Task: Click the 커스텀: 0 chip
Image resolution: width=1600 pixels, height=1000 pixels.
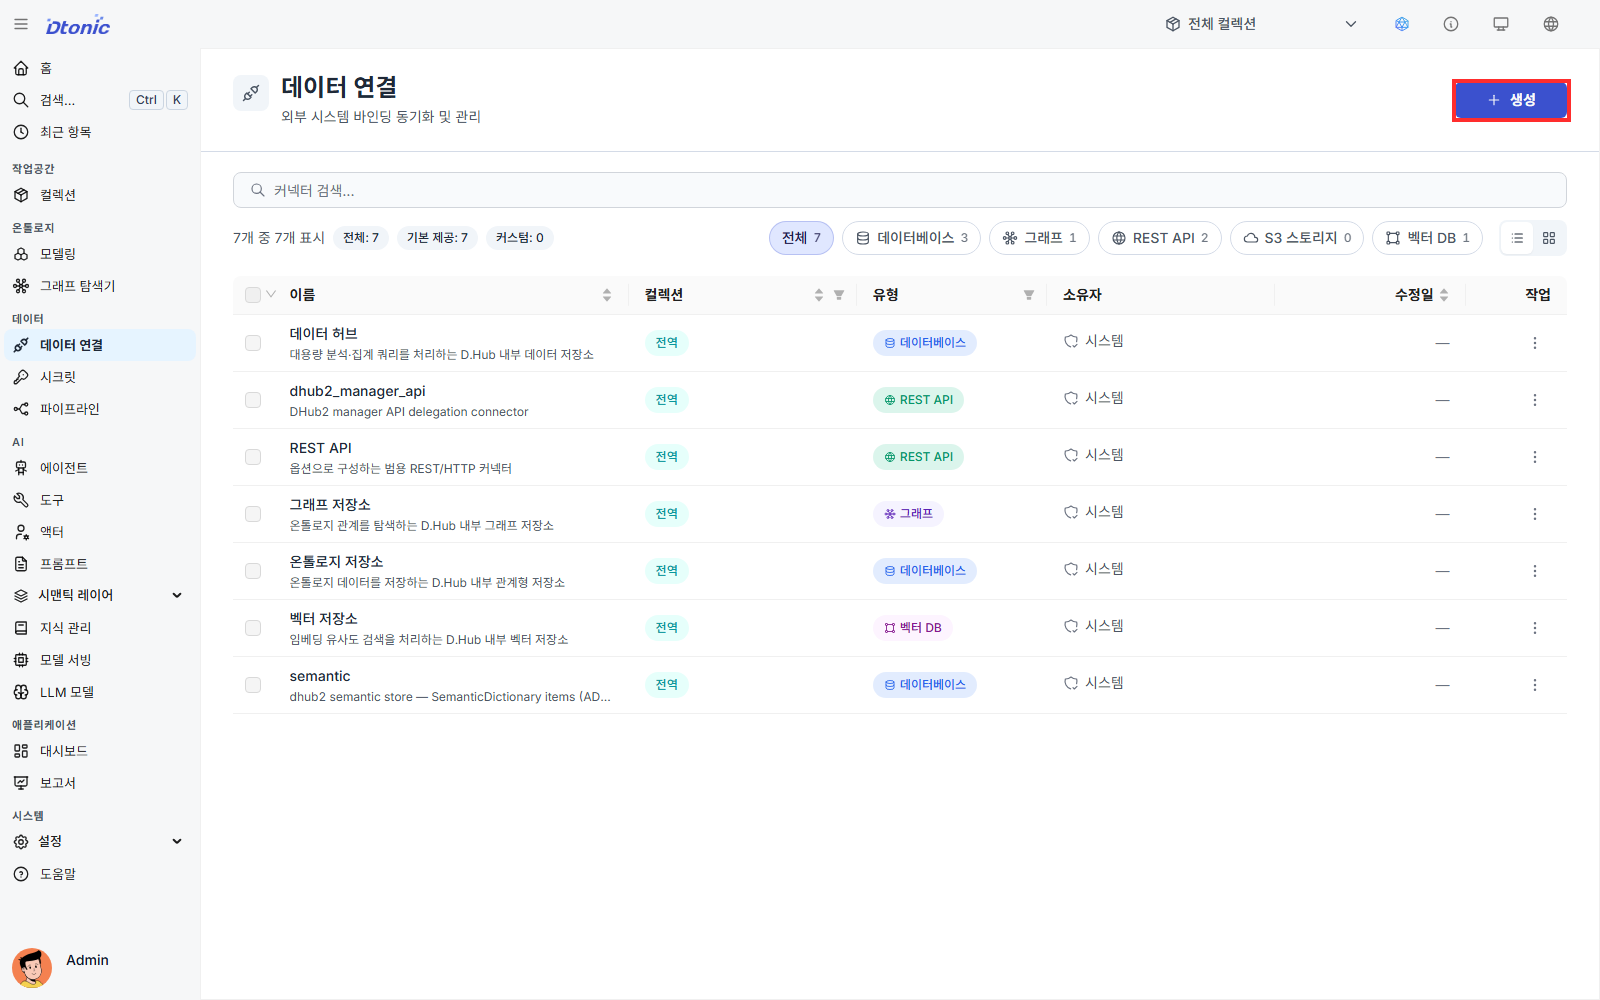Action: click(x=520, y=238)
